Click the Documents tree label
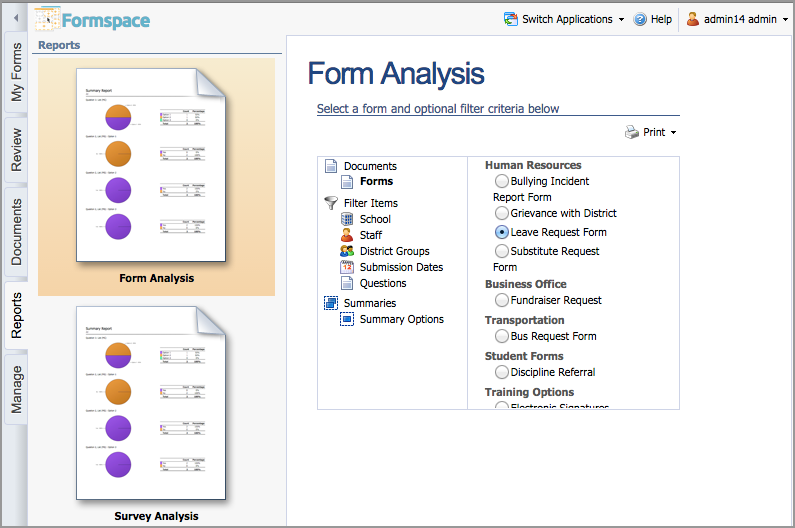 pos(370,166)
